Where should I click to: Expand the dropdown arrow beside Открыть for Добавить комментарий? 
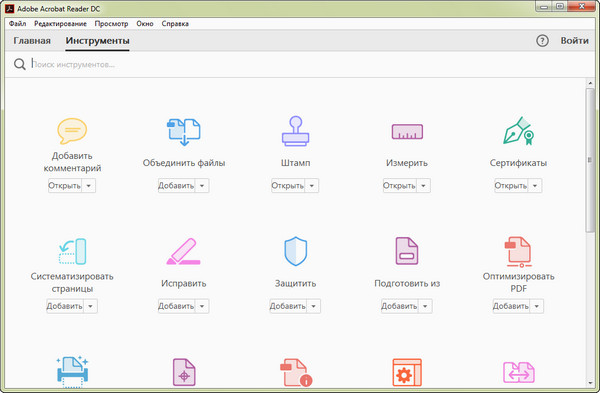click(88, 186)
